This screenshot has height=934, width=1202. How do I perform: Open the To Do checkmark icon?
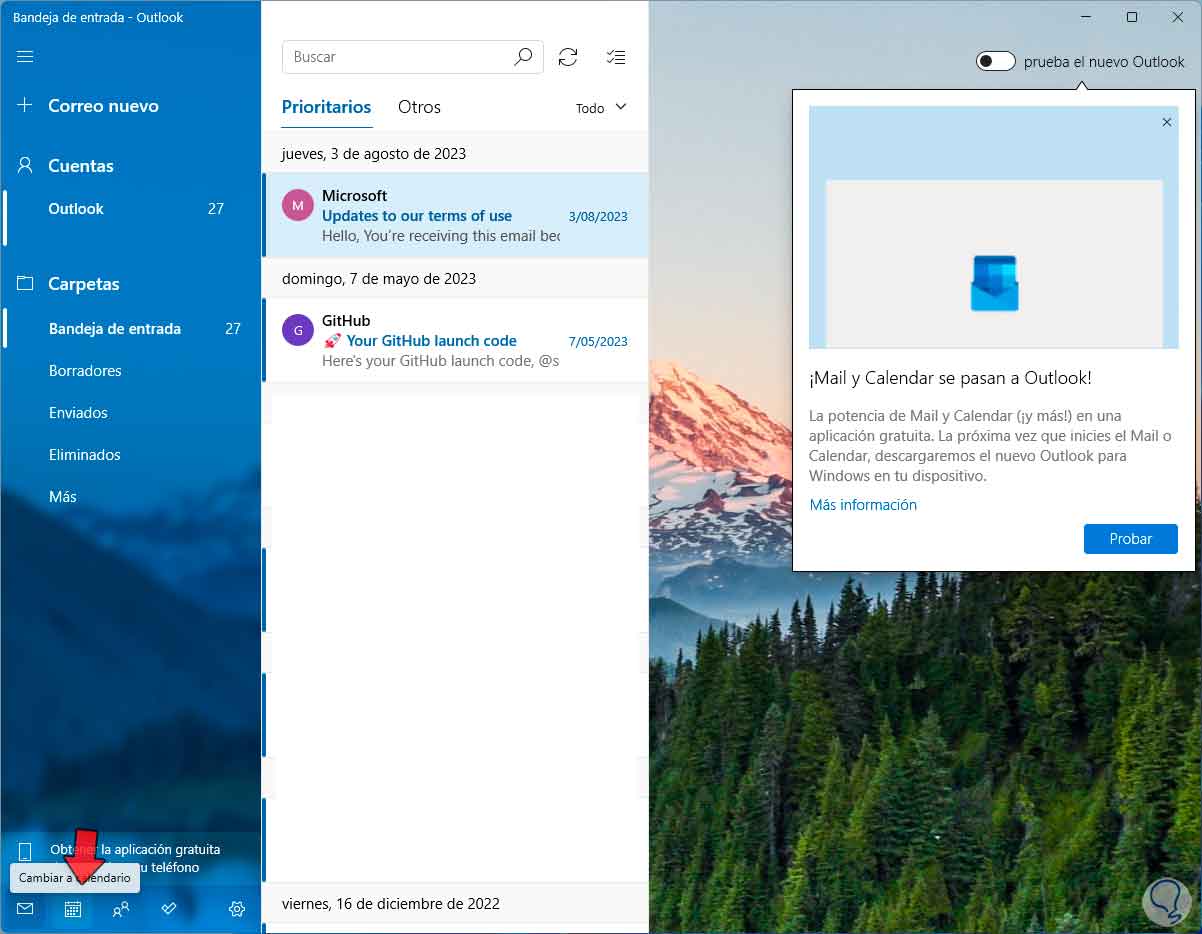coord(169,909)
